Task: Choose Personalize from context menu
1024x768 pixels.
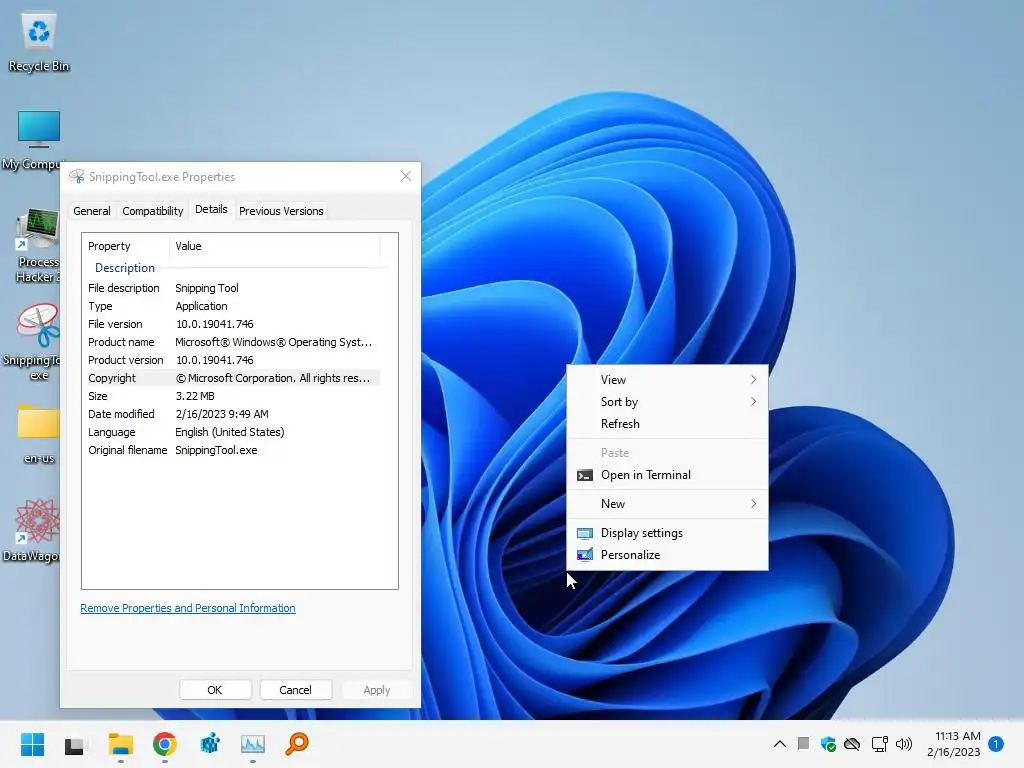Action: coord(667,554)
